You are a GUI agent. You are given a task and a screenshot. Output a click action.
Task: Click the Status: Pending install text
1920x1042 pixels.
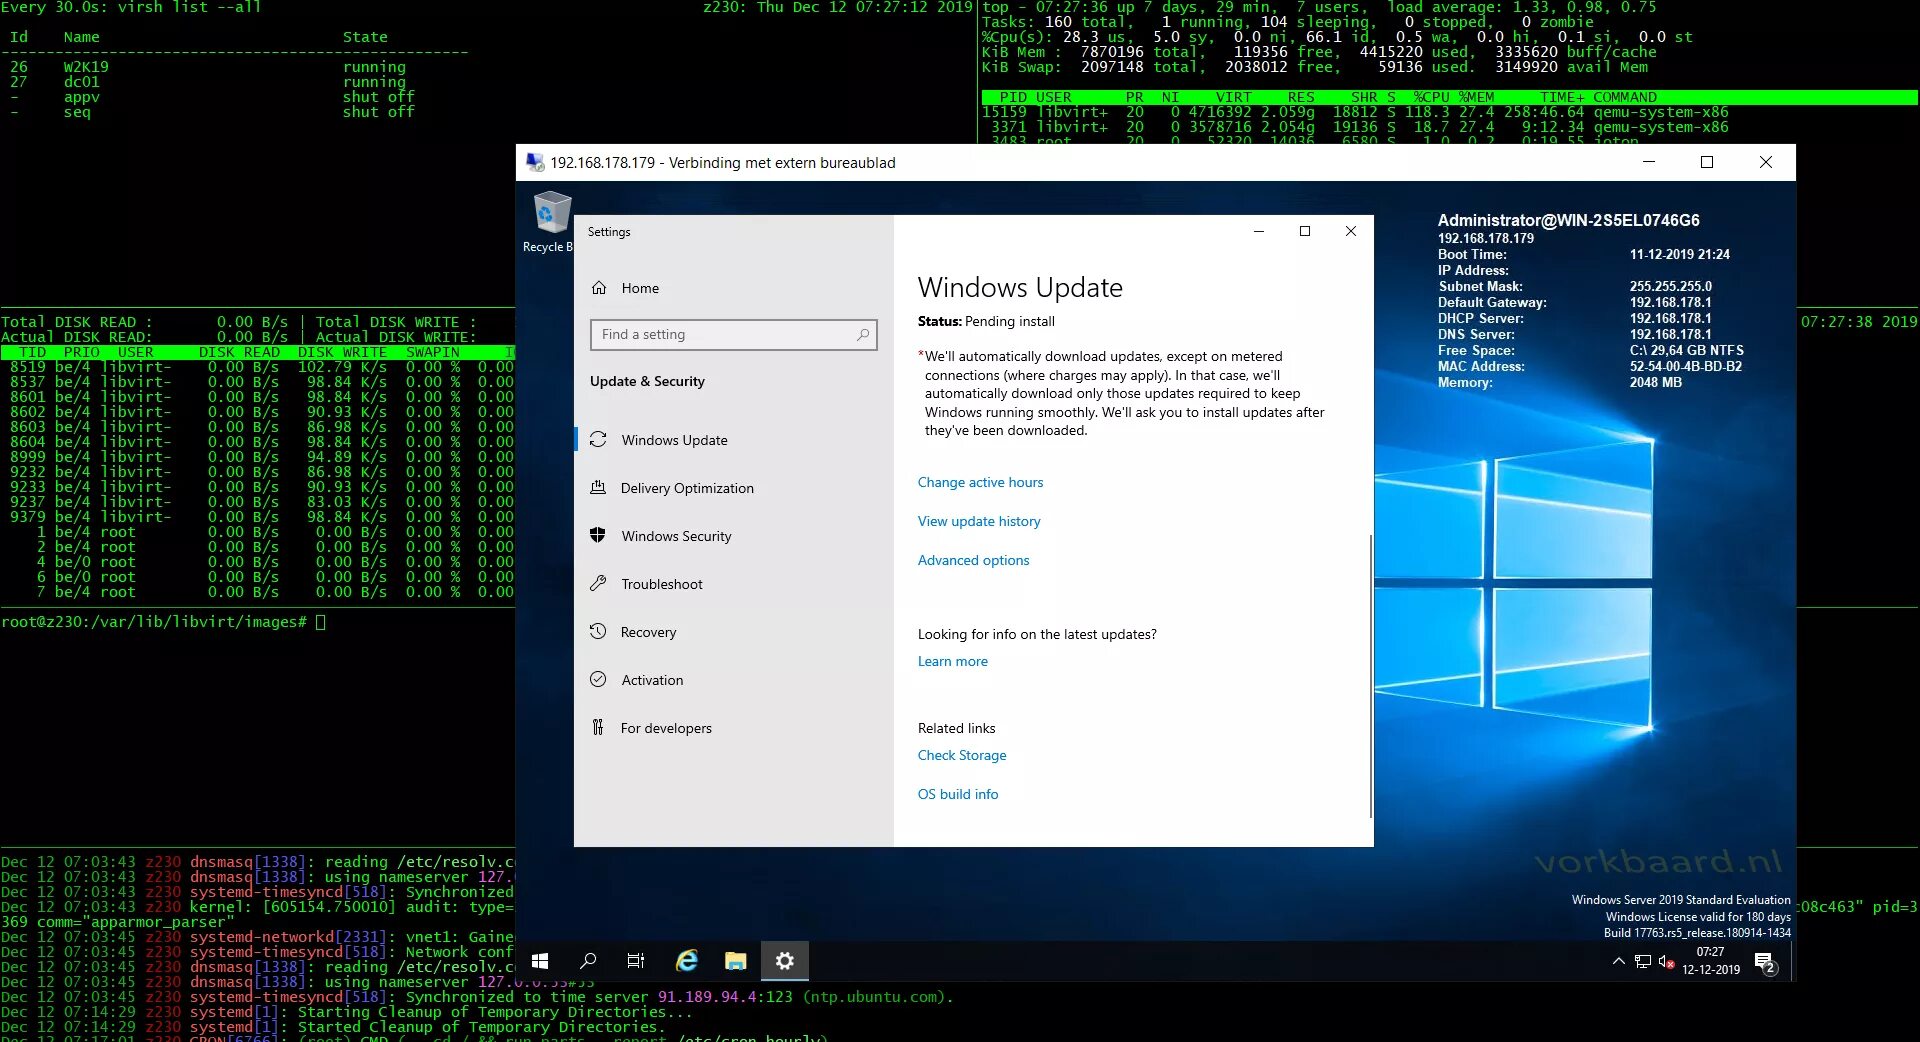[986, 321]
